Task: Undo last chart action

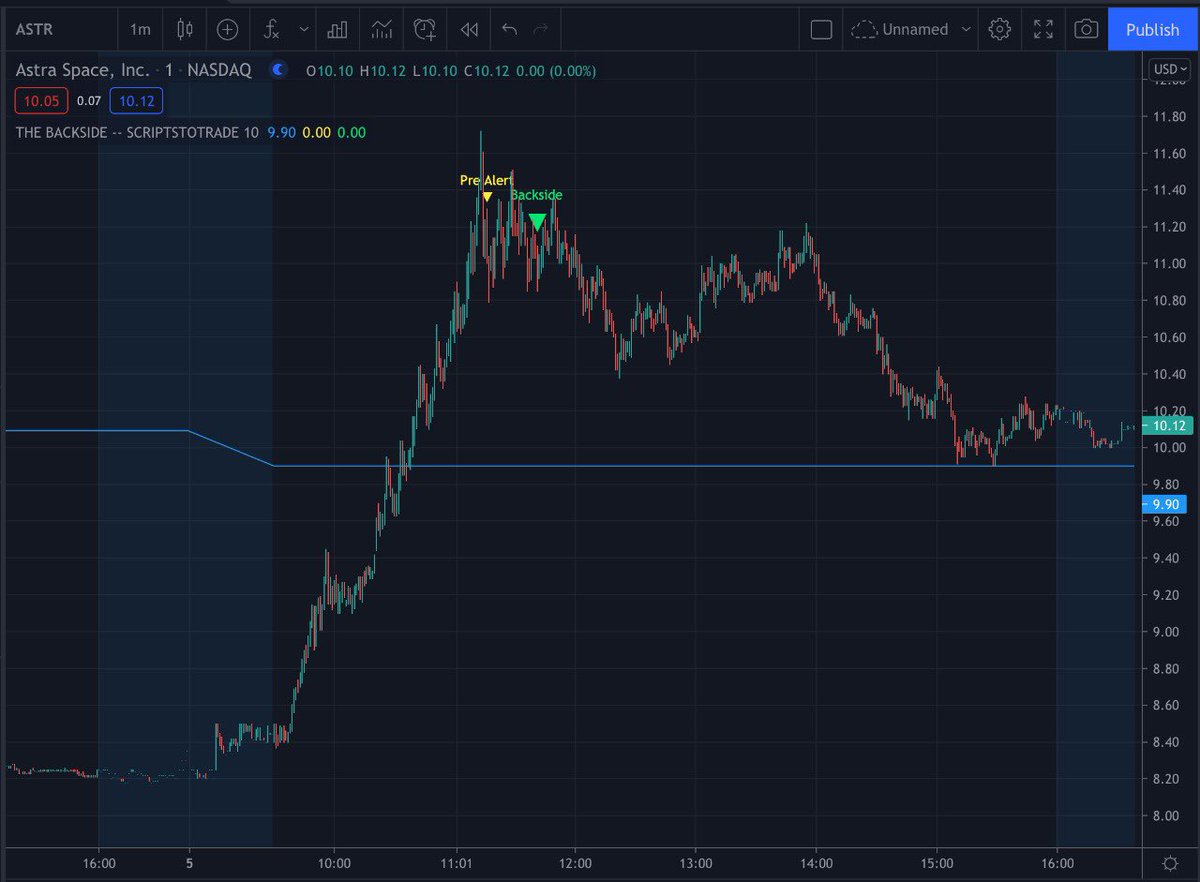Action: 509,29
